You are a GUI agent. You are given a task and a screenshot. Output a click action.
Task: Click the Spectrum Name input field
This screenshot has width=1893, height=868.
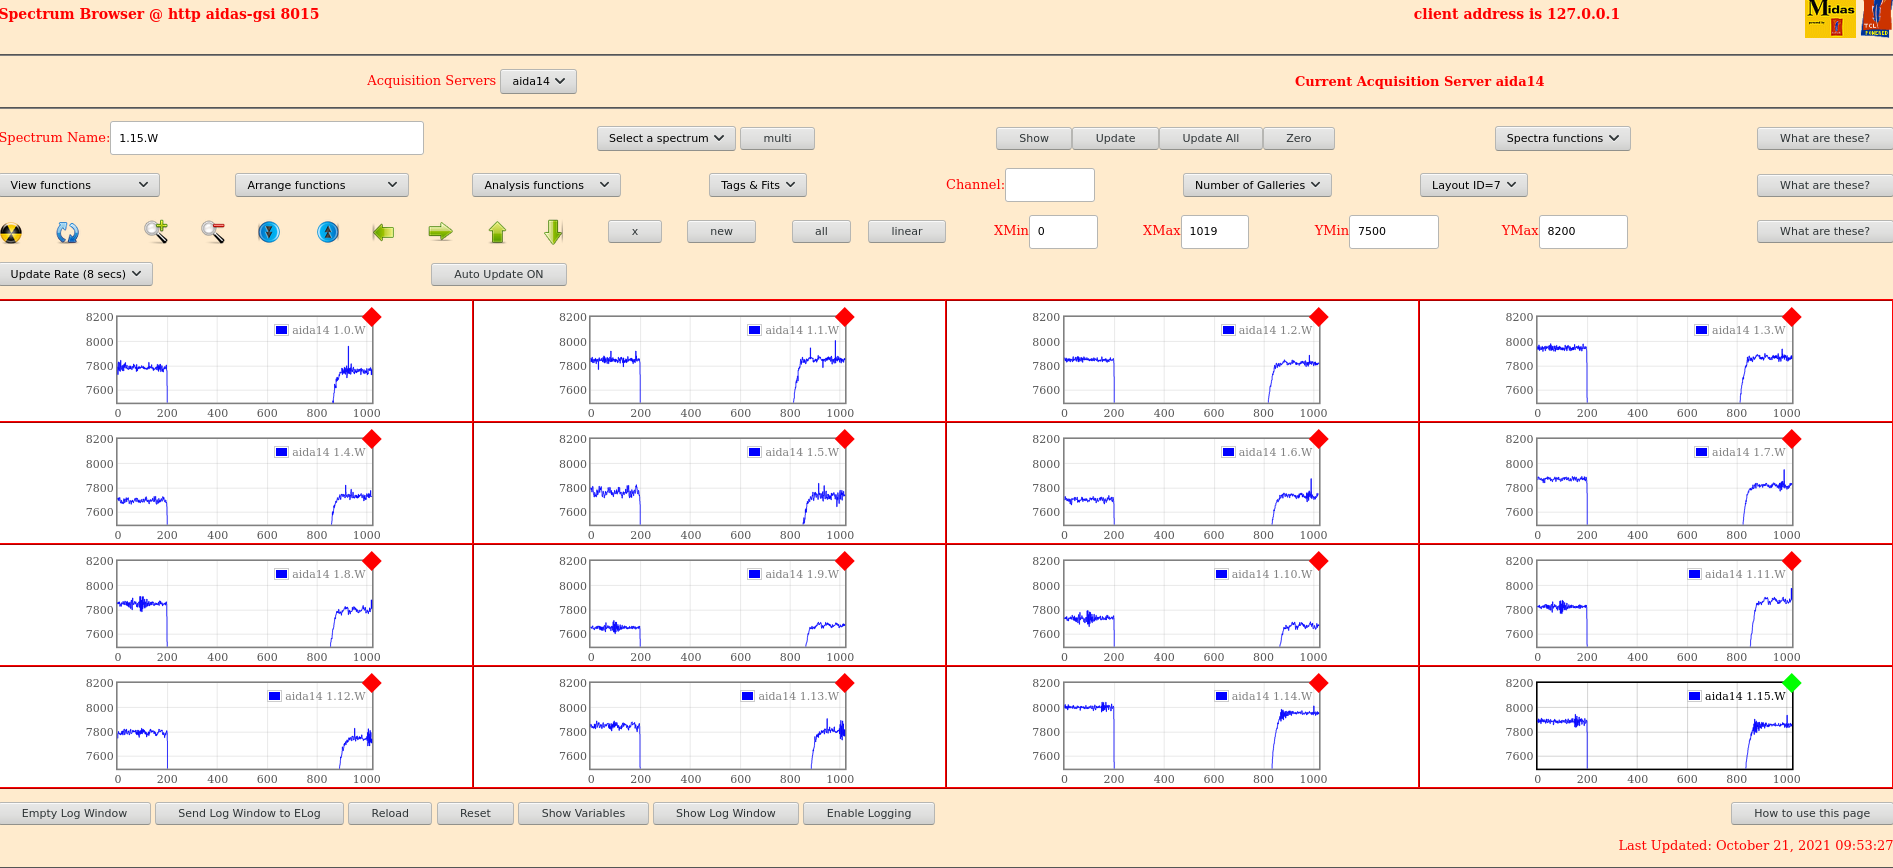click(266, 138)
